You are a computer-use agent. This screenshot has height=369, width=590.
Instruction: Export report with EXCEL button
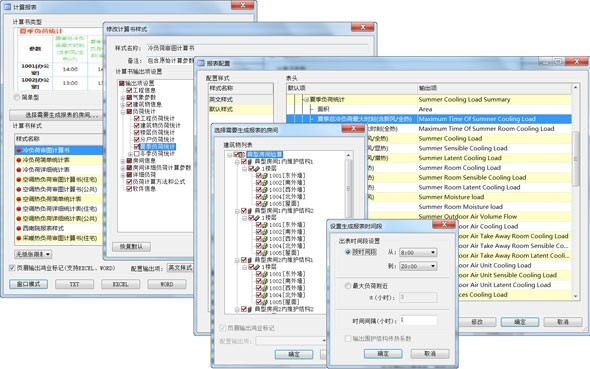click(x=120, y=284)
